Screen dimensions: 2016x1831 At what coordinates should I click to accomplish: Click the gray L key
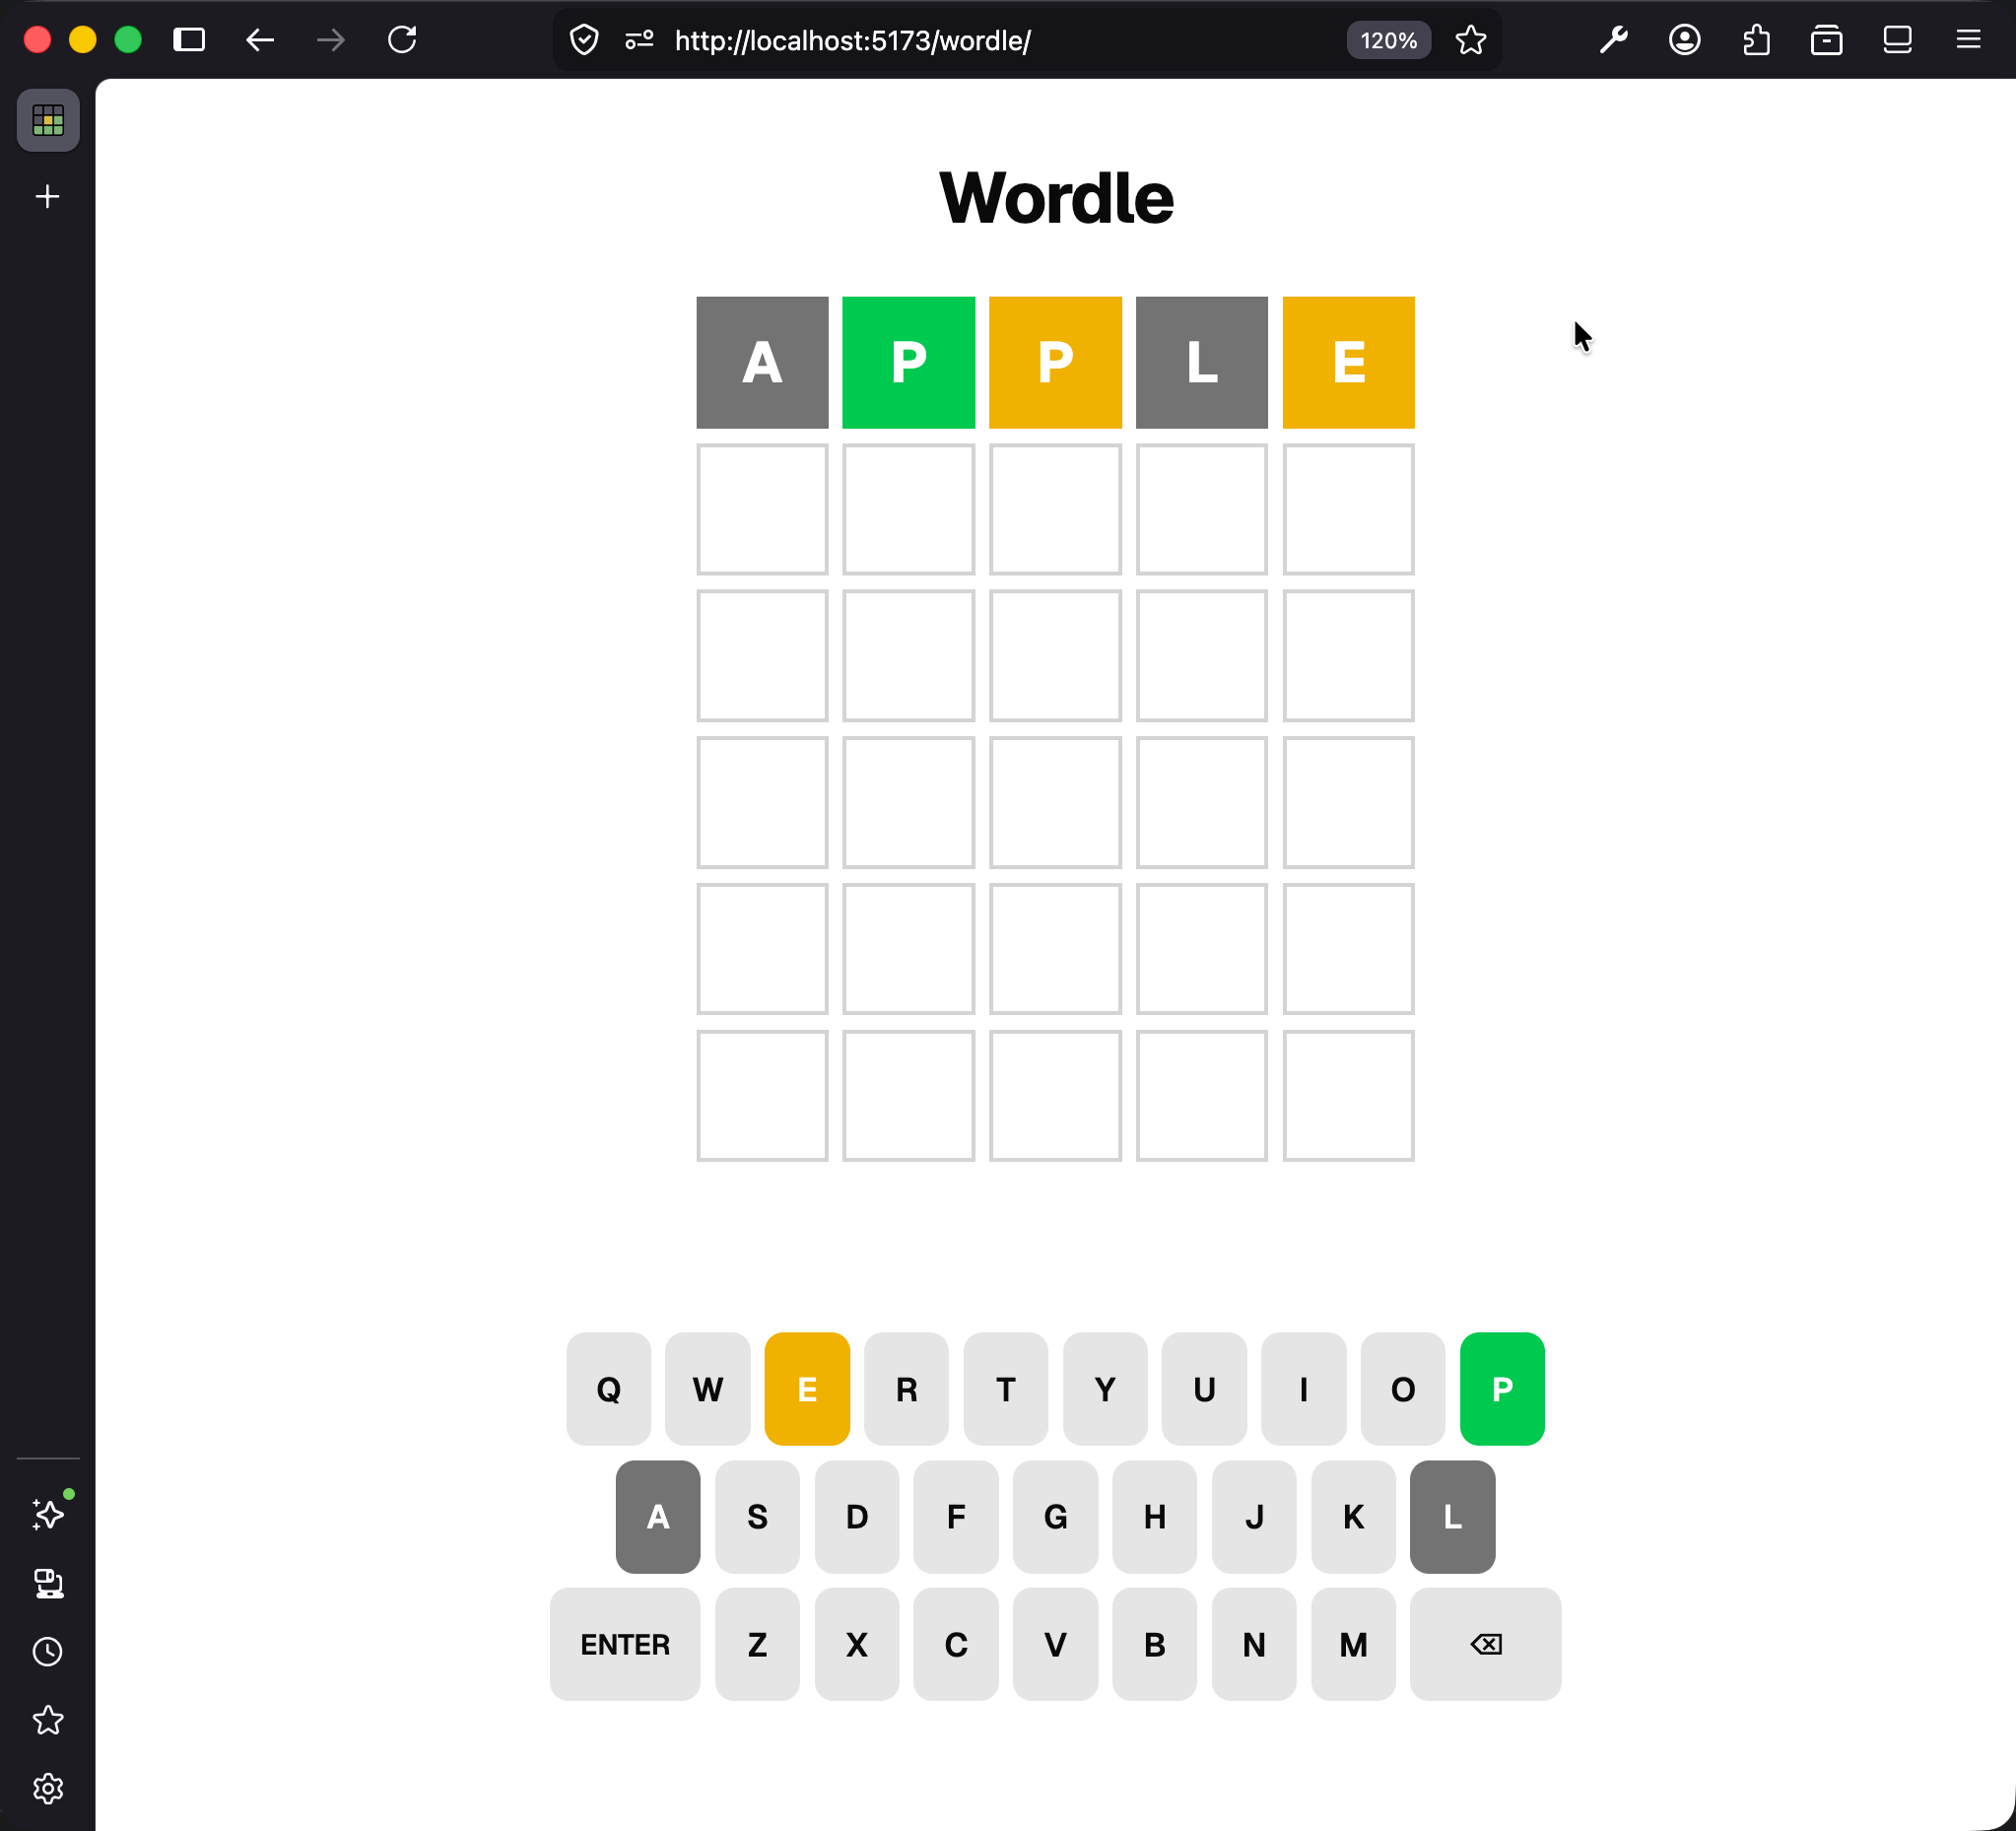click(1453, 1516)
